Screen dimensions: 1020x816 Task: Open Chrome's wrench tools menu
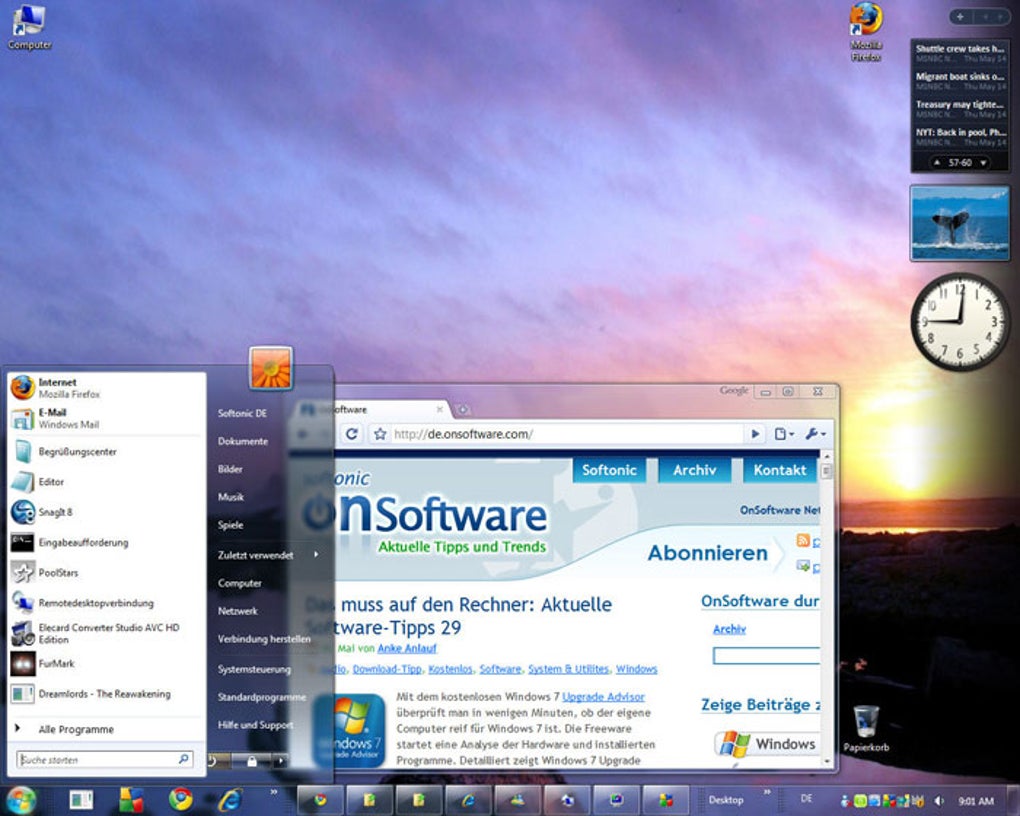tap(815, 434)
